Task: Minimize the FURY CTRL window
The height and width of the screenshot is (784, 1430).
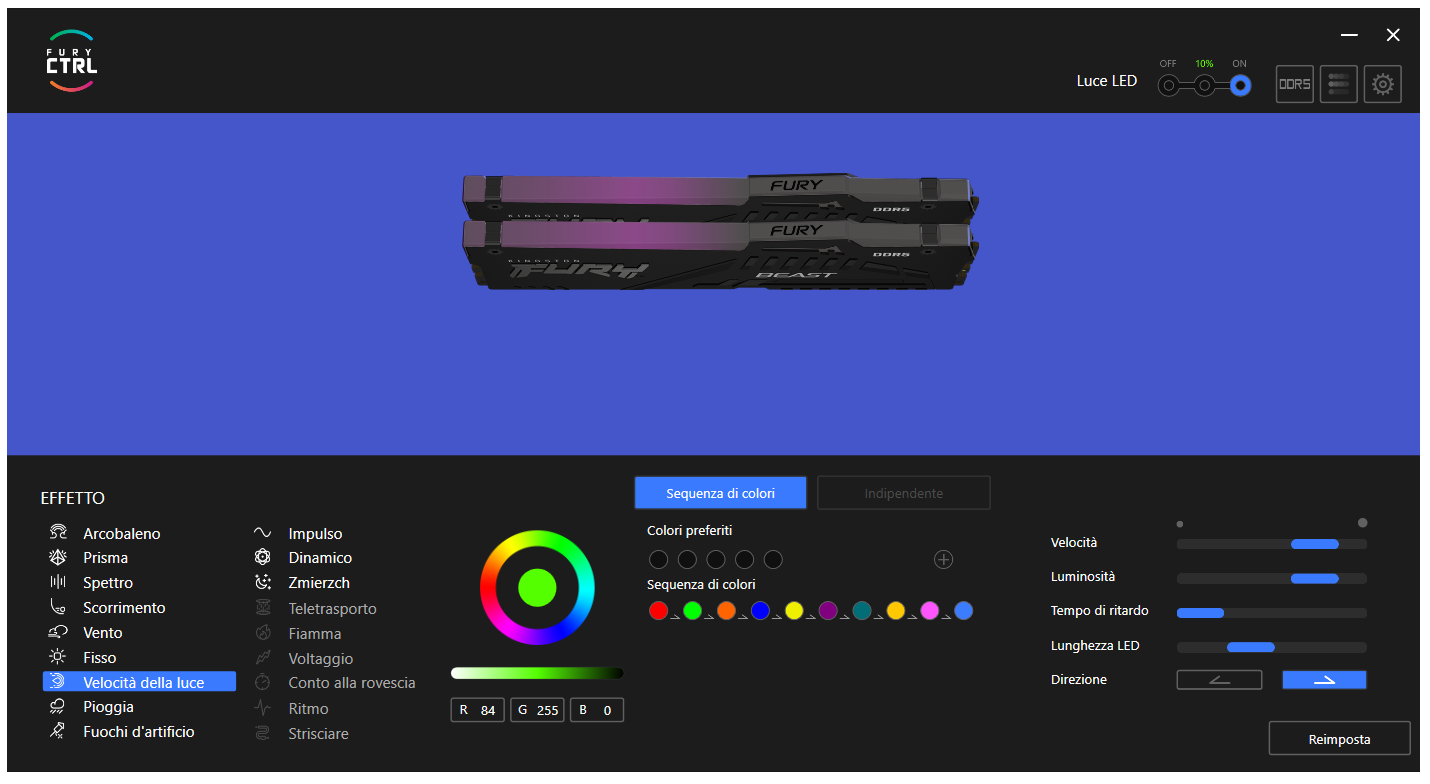Action: [1349, 35]
